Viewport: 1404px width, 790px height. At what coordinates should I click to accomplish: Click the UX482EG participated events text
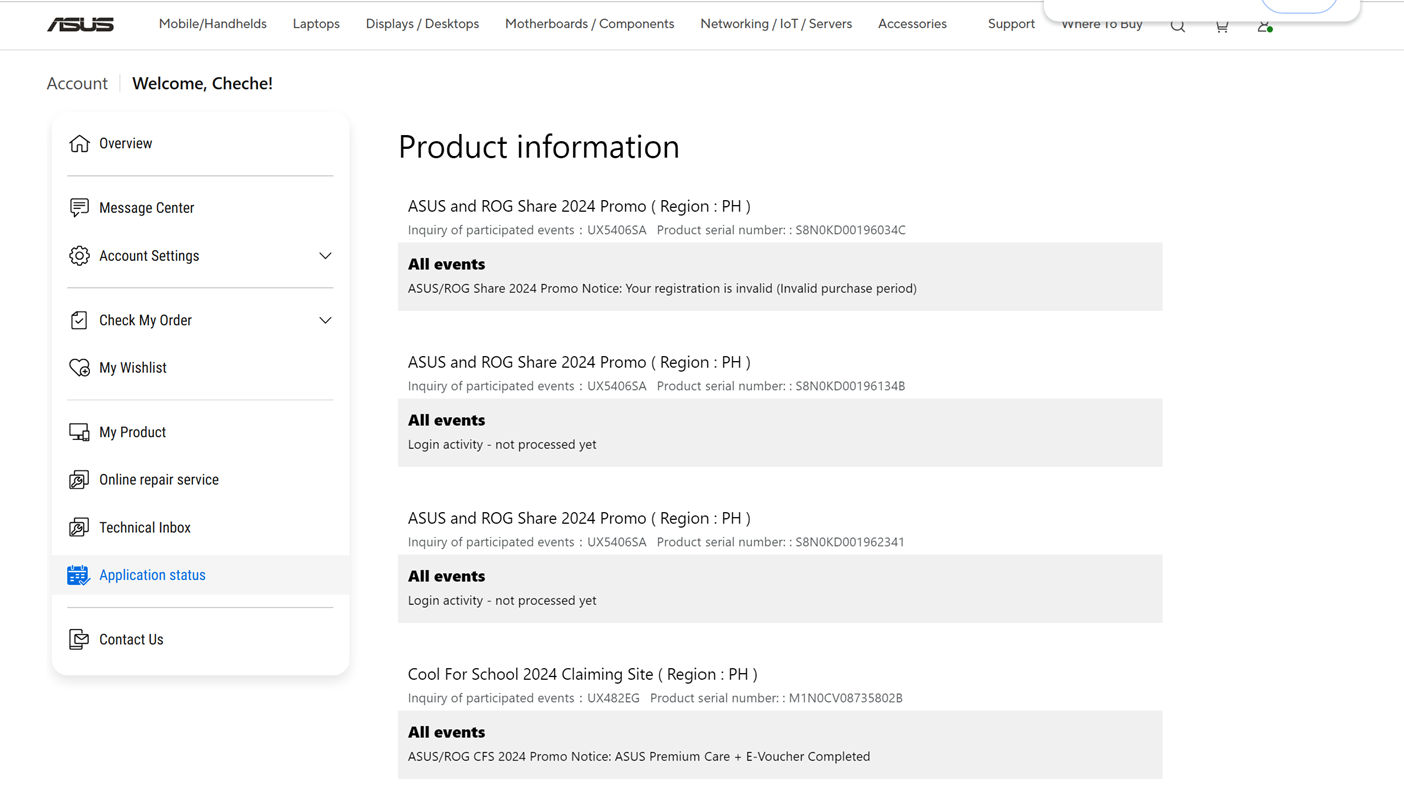click(x=613, y=698)
